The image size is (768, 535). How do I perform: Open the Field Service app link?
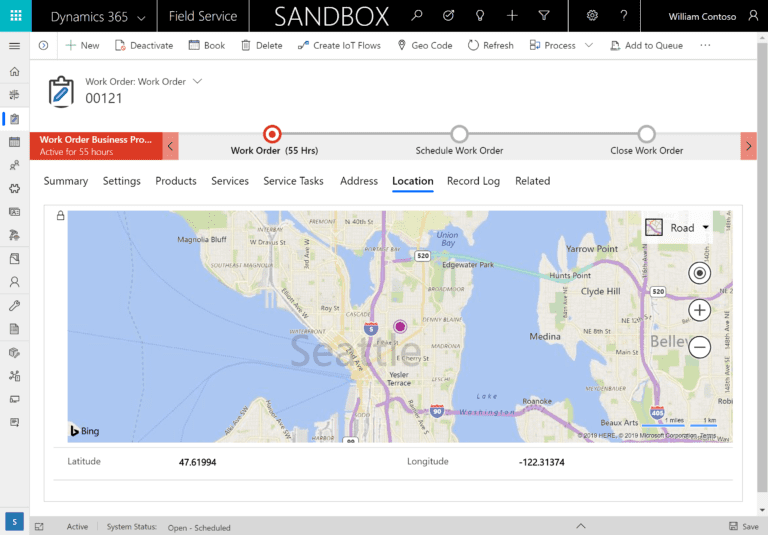tap(203, 16)
